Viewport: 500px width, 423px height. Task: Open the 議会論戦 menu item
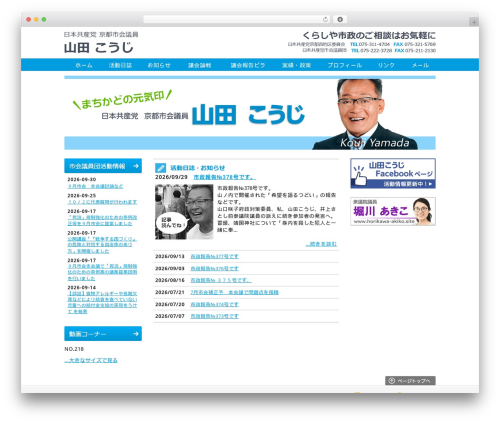(x=200, y=65)
